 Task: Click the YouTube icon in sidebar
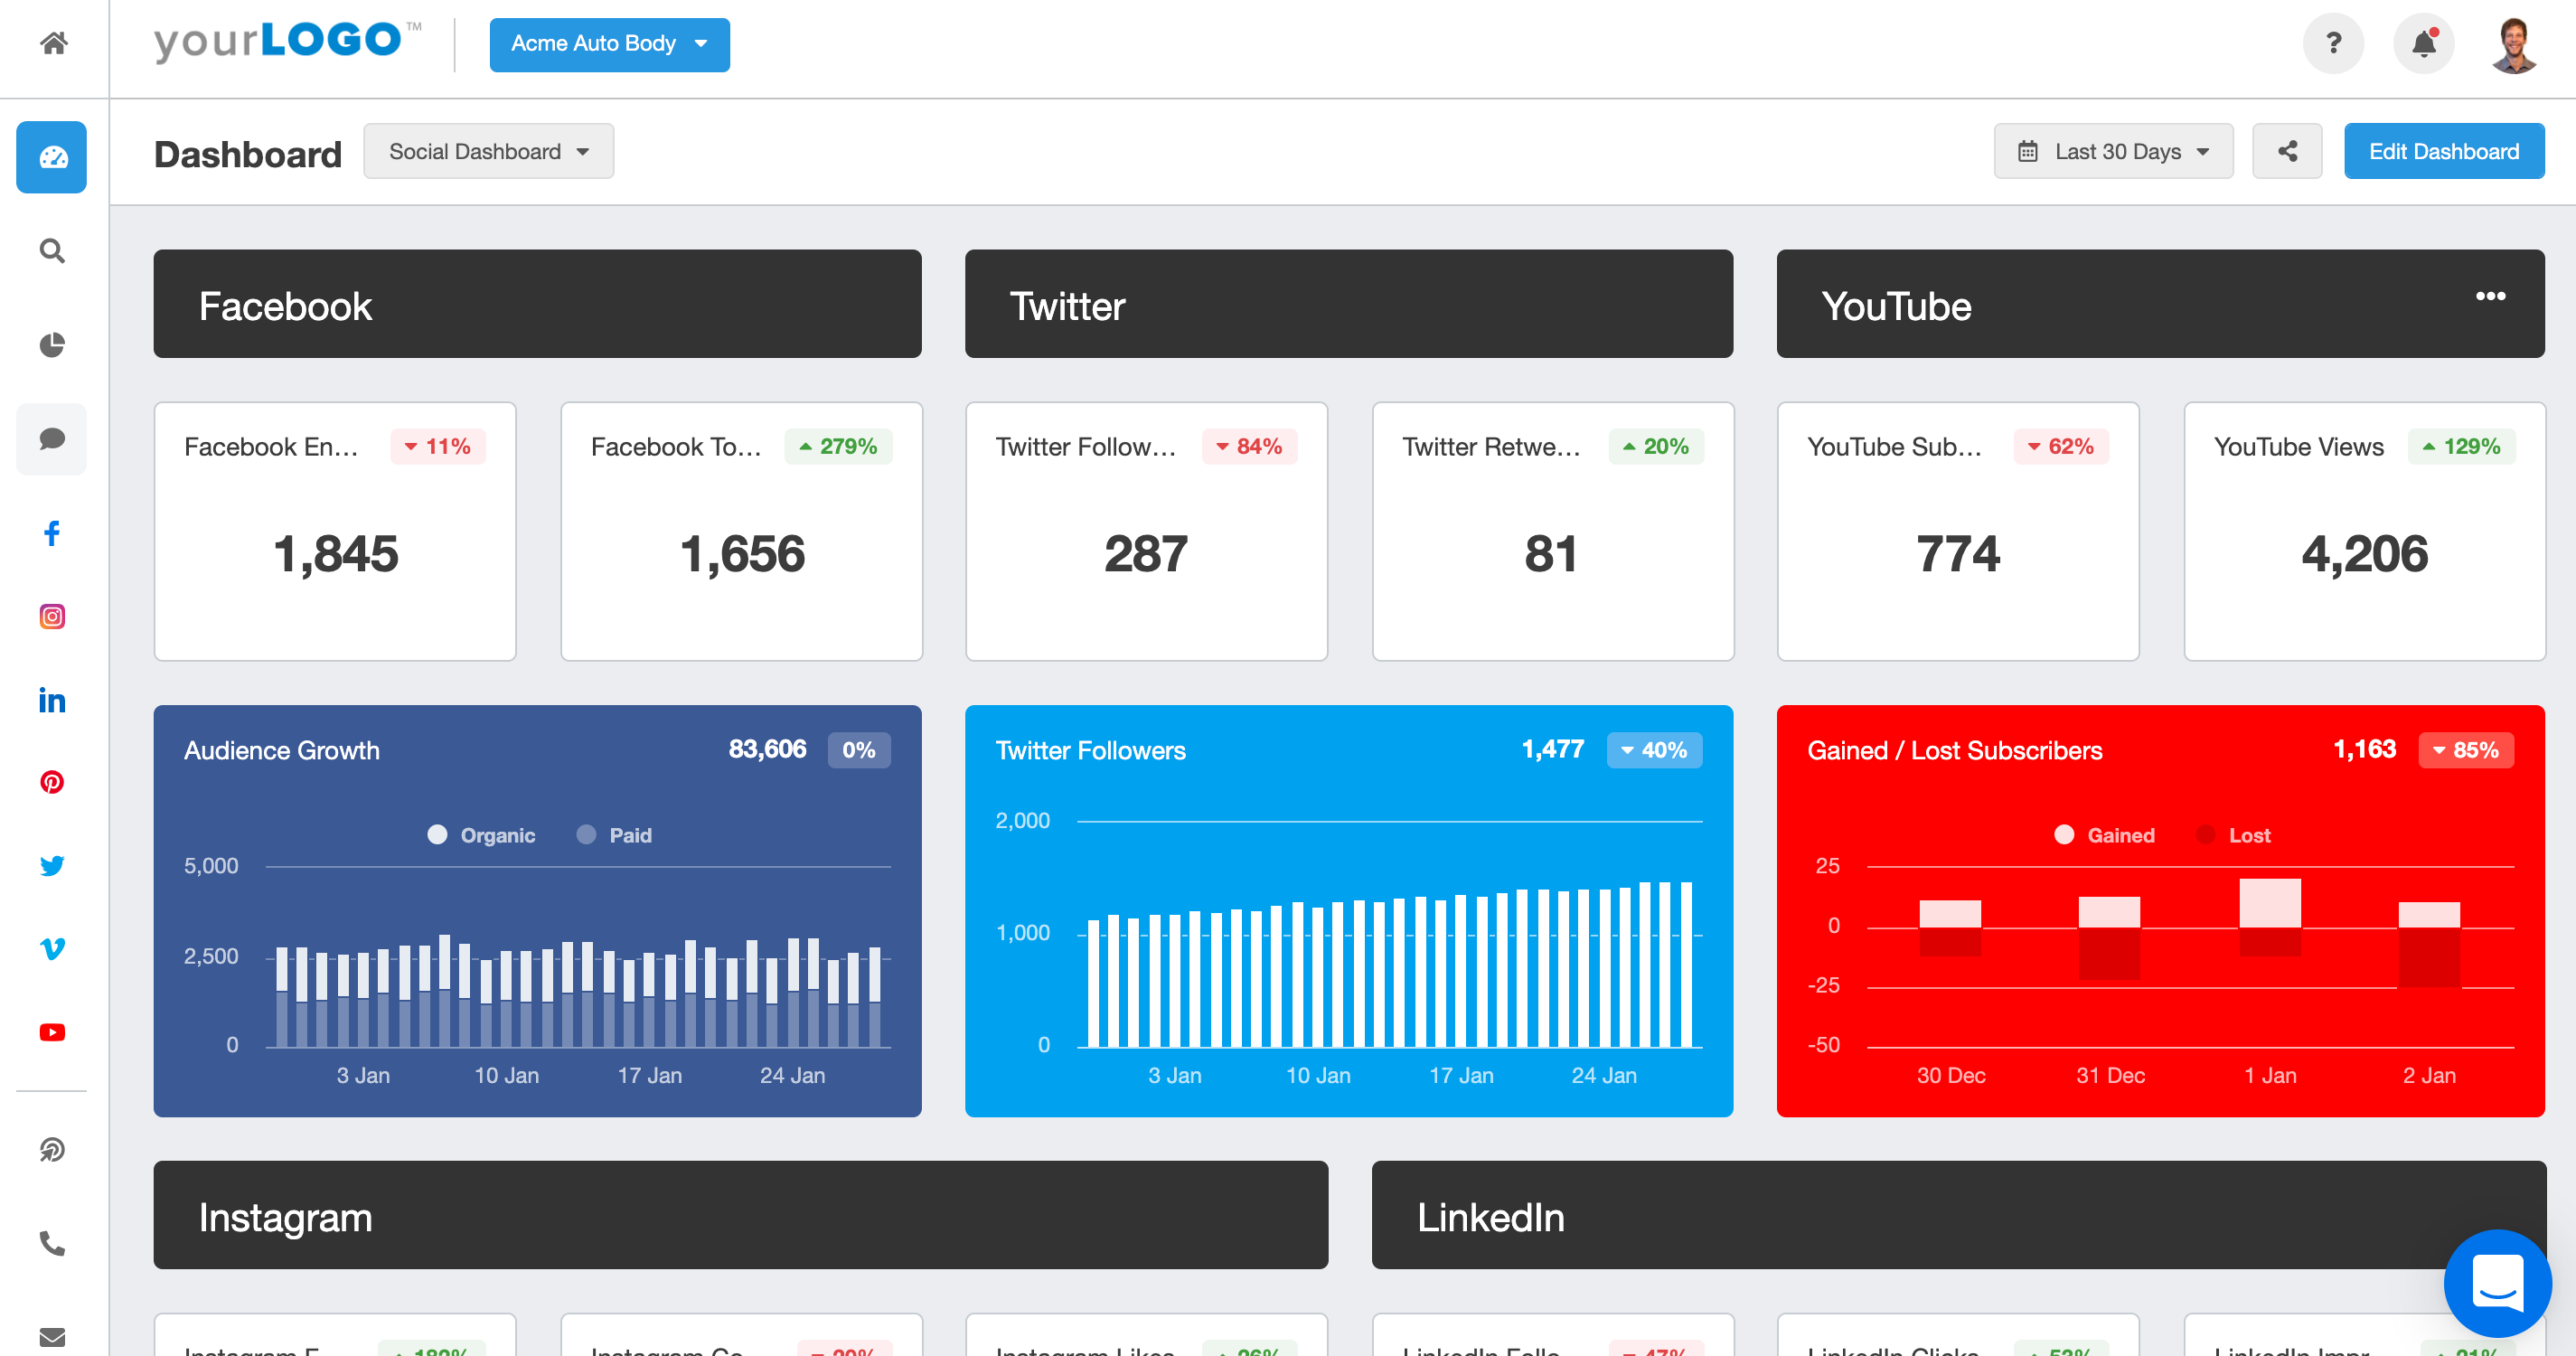(52, 1029)
